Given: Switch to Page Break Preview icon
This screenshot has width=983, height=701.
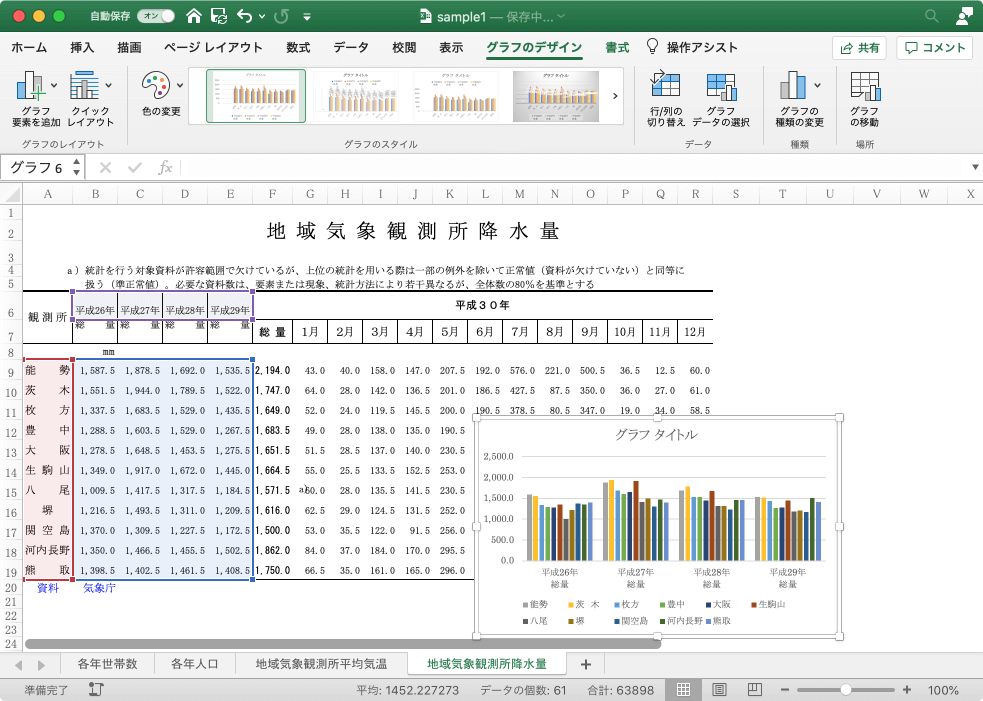Looking at the screenshot, I should click(x=755, y=690).
